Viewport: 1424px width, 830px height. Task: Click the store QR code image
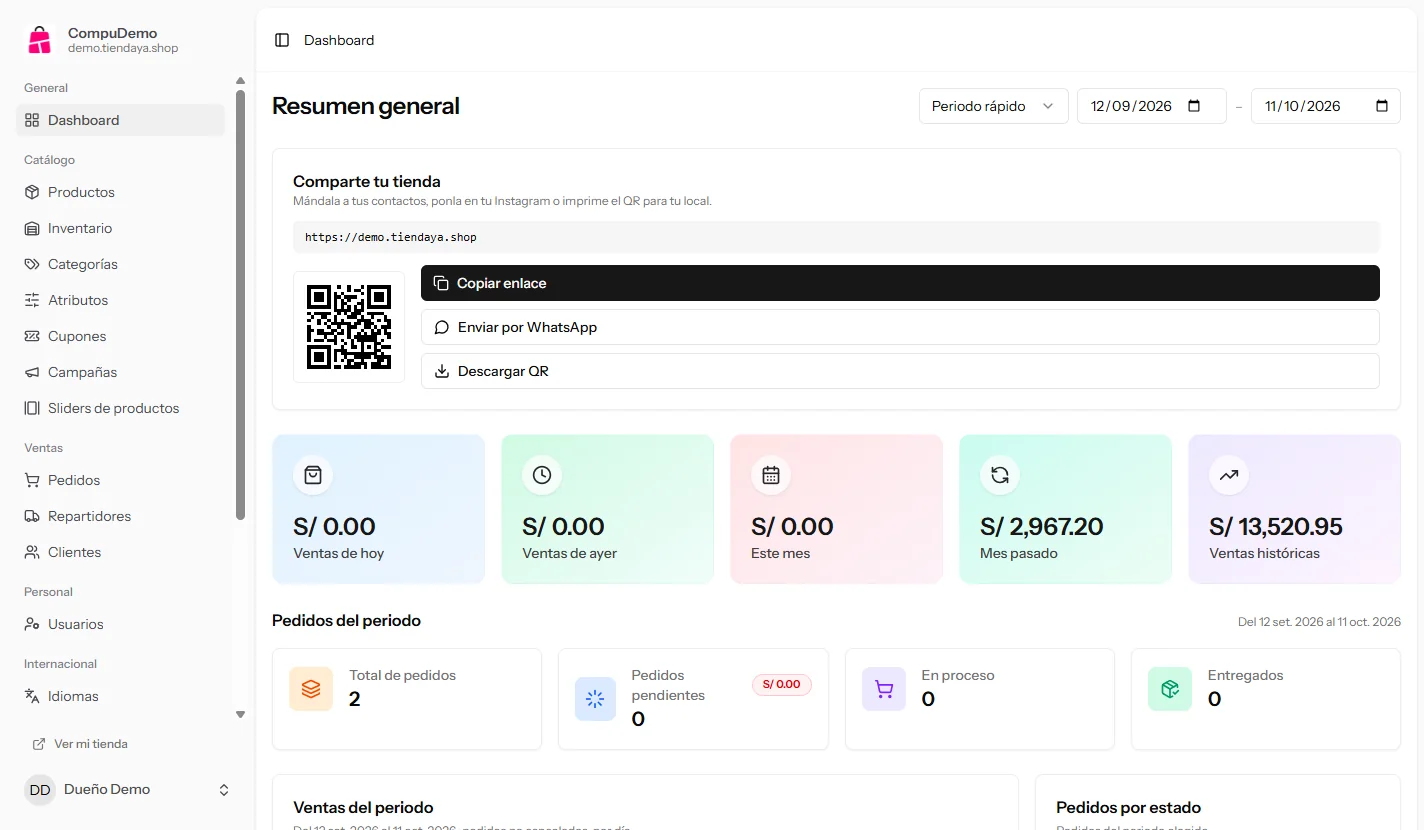pyautogui.click(x=349, y=327)
